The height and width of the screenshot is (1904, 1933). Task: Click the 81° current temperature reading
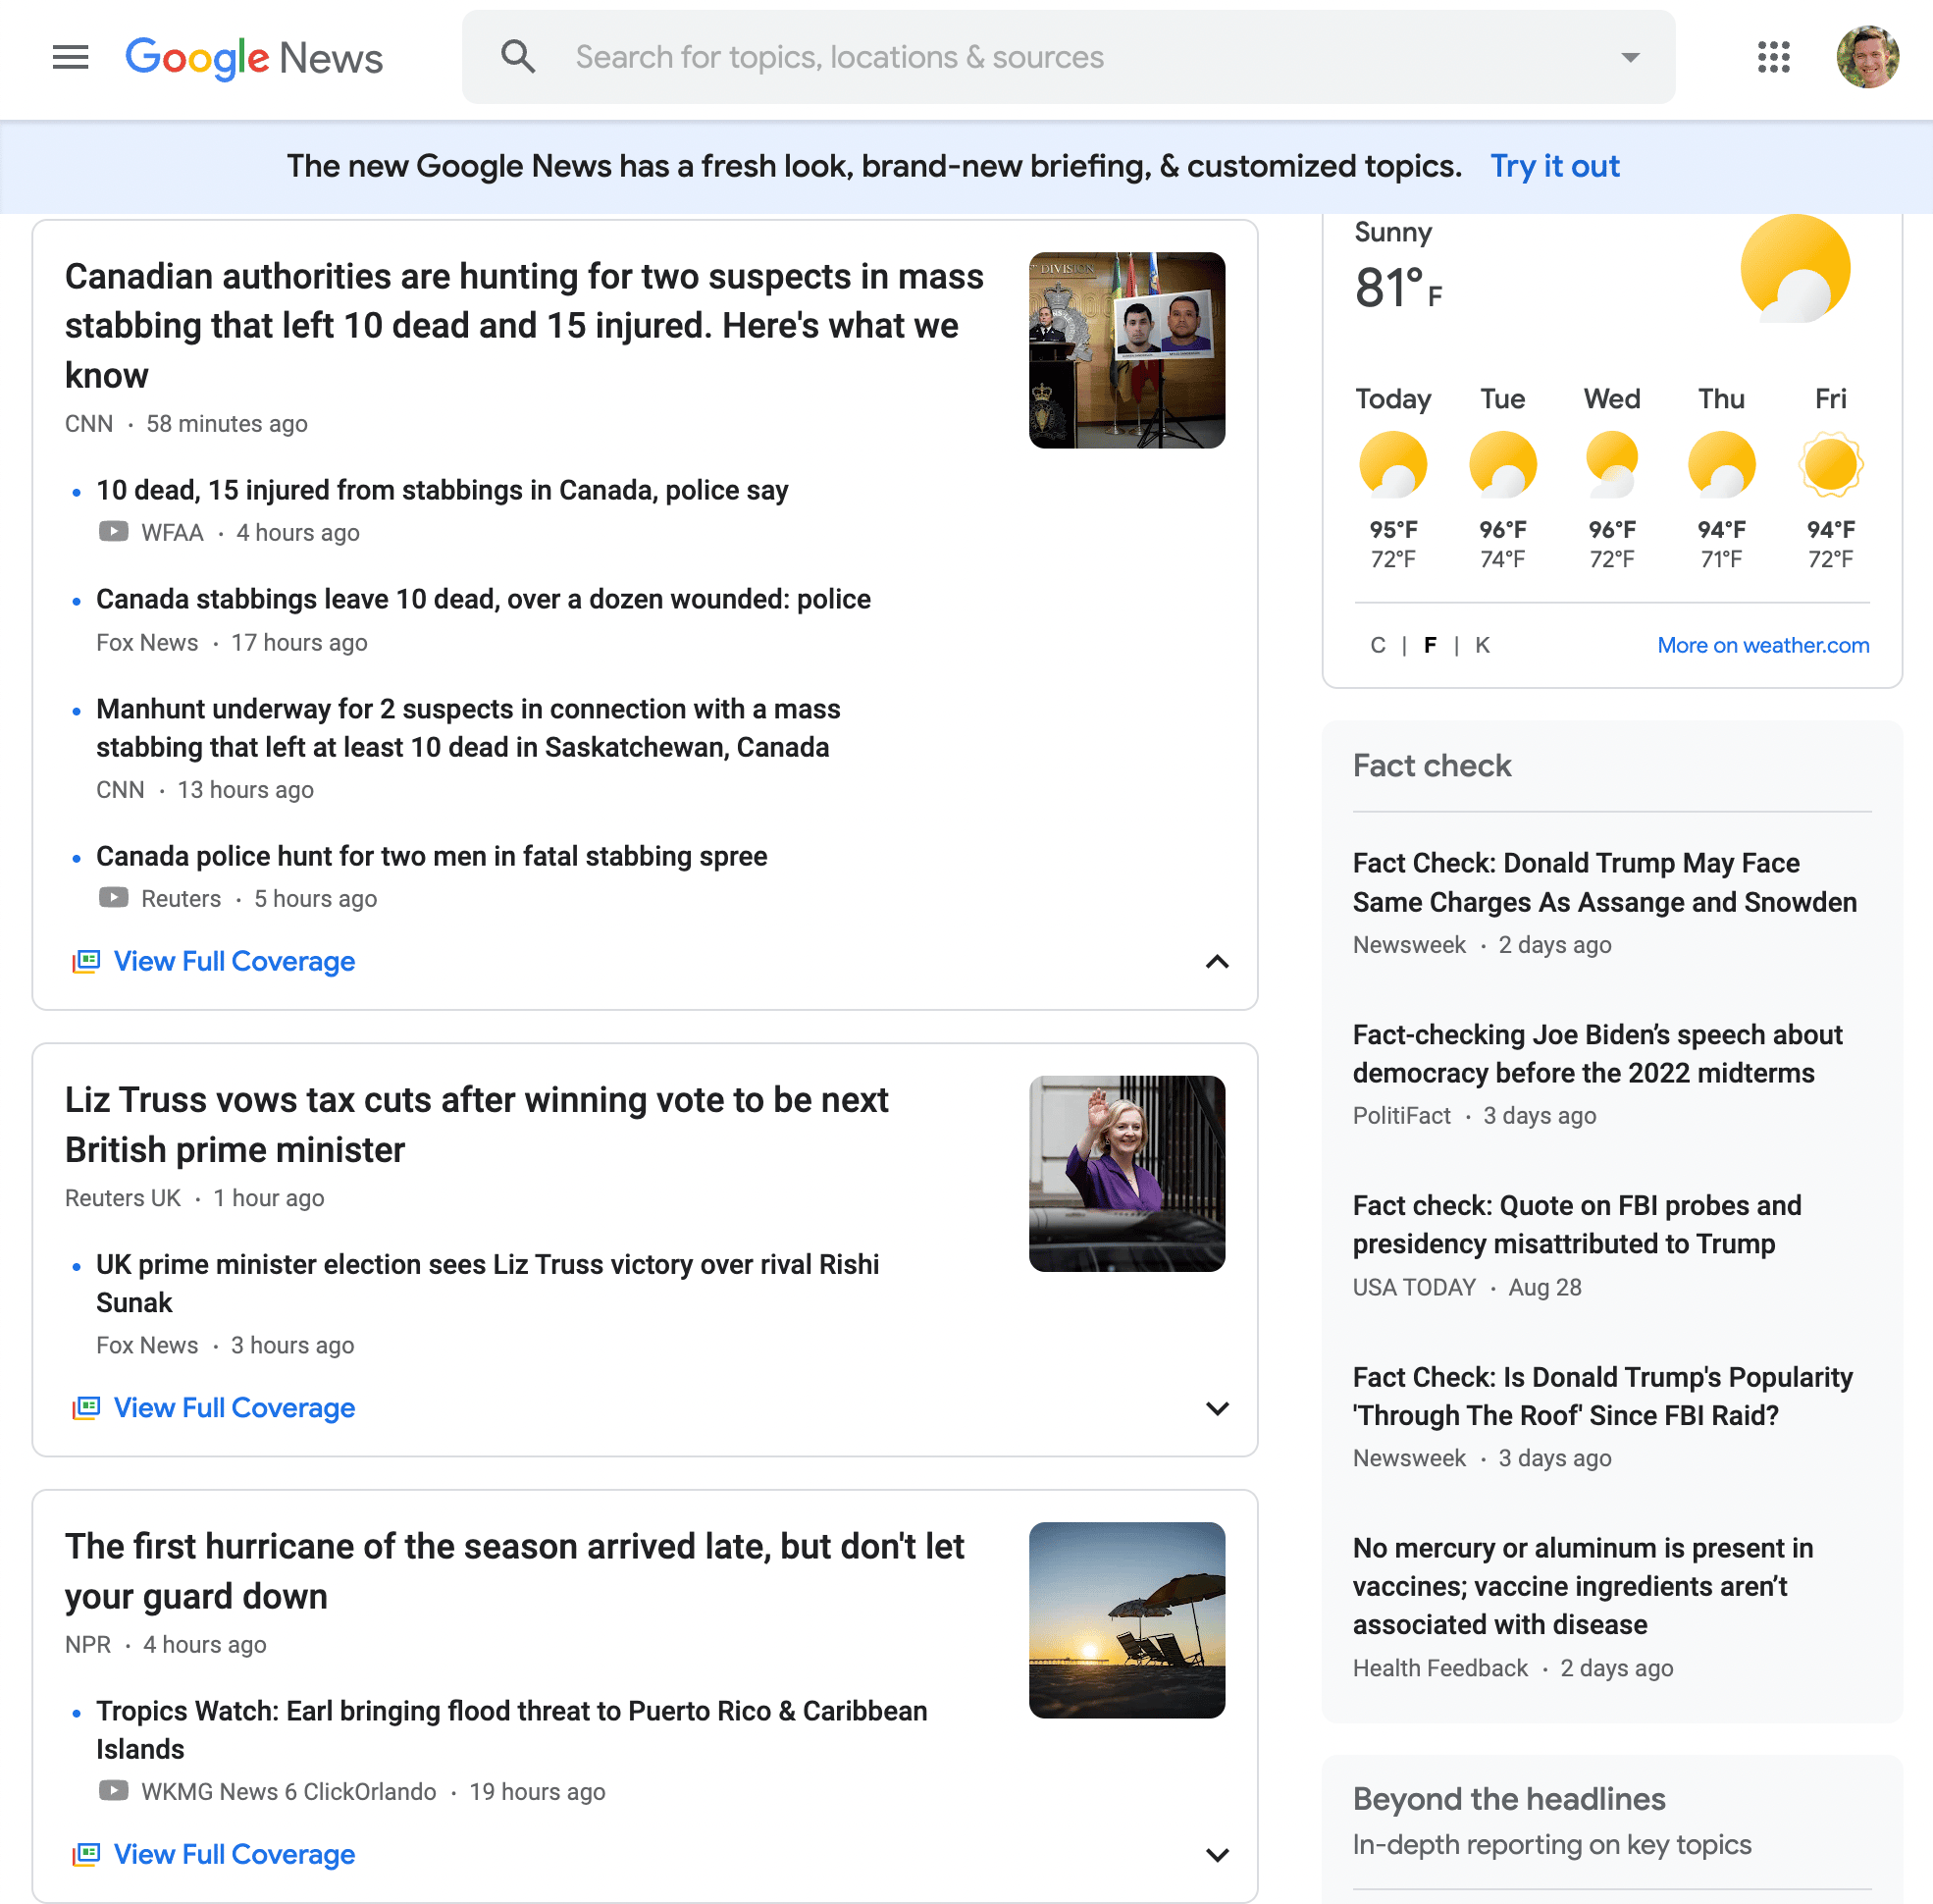point(1397,288)
